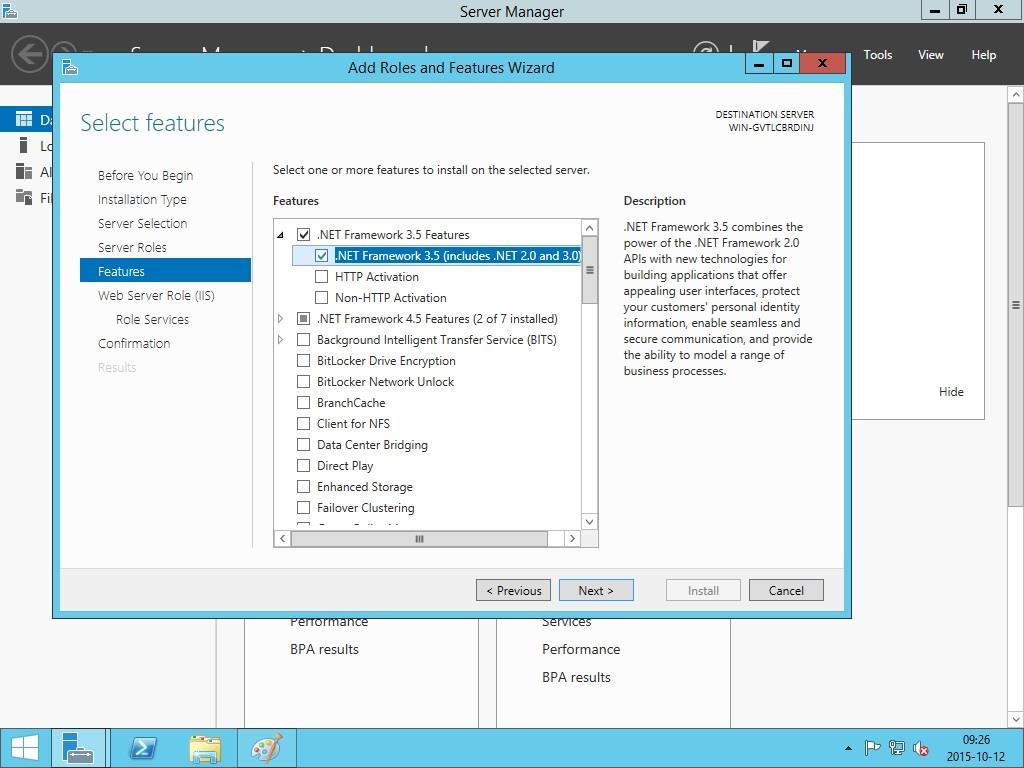Check Data Center Bridging feature
Viewport: 1024px width, 768px height.
303,444
